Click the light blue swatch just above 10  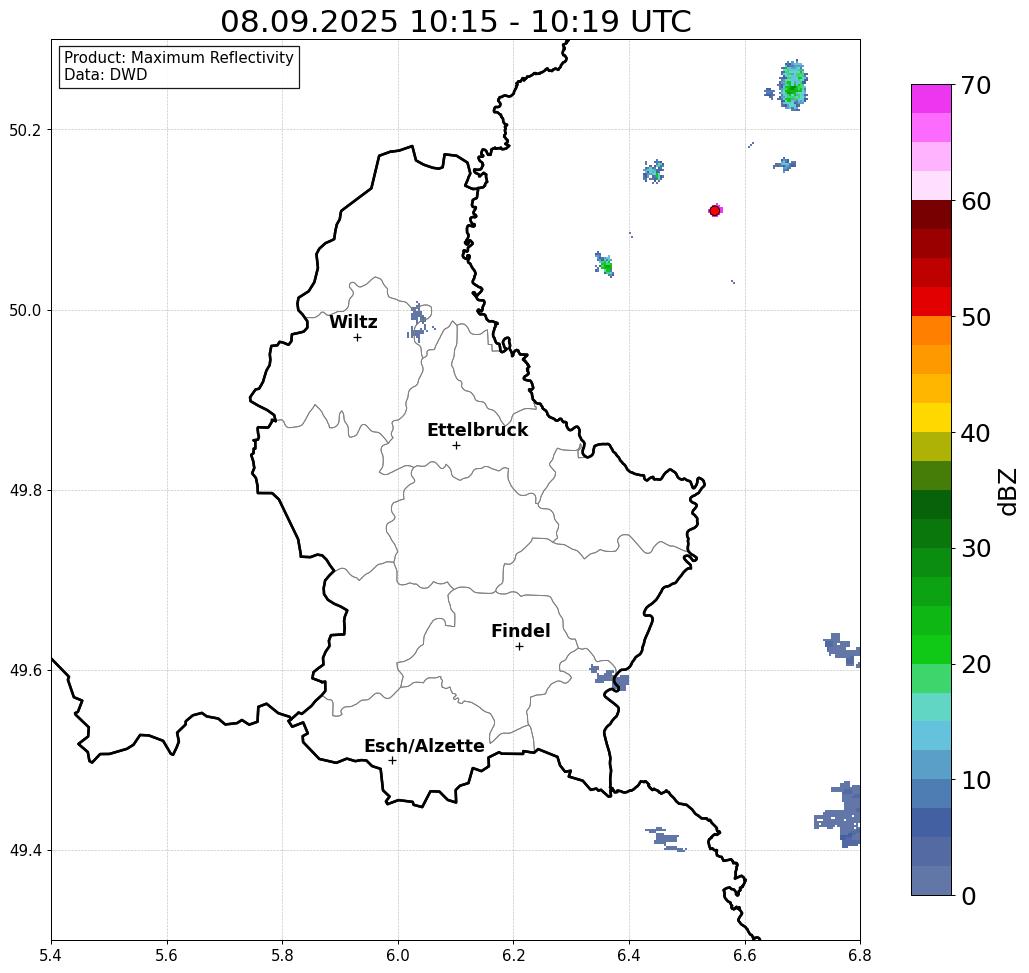coord(931,764)
